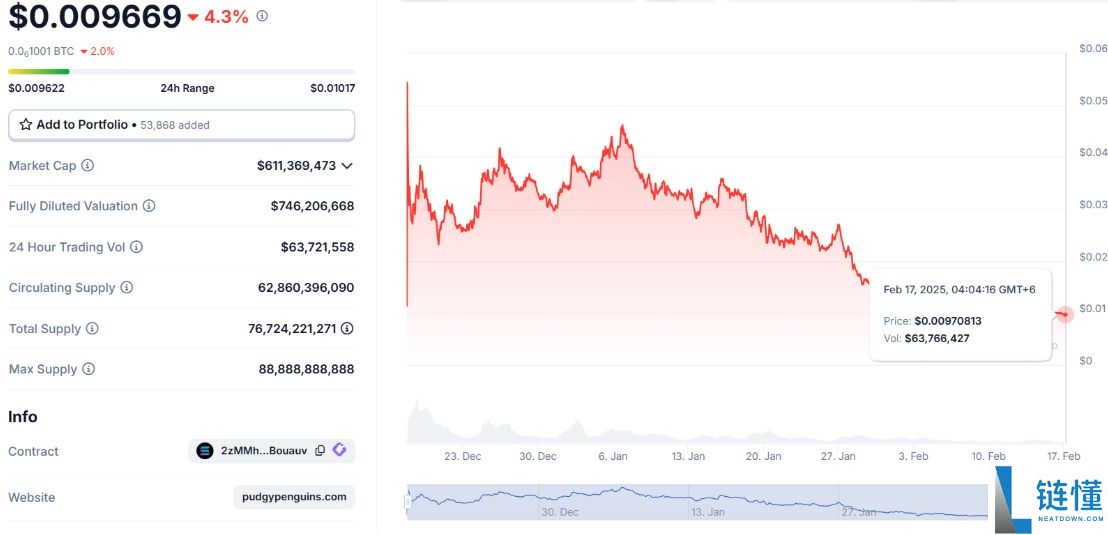Screen dimensions: 1108x535
Task: Click the info icon next to Total Supply label
Action: point(92,329)
